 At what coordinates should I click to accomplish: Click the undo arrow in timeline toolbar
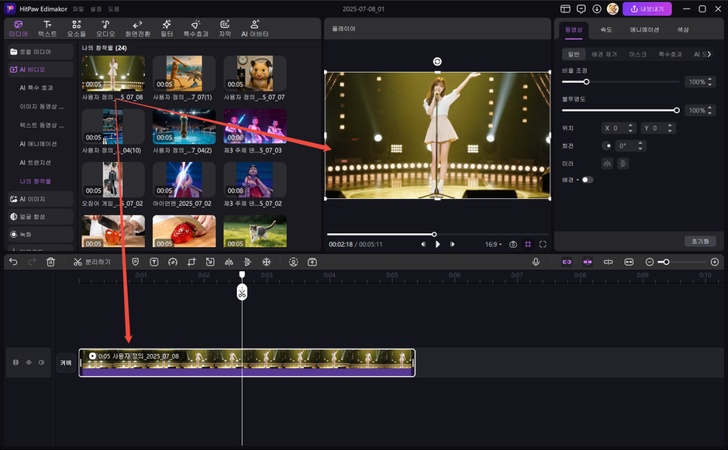tap(13, 262)
